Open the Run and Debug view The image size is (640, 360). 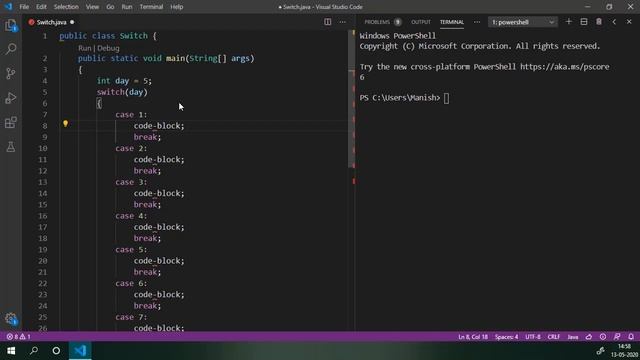click(x=11, y=98)
